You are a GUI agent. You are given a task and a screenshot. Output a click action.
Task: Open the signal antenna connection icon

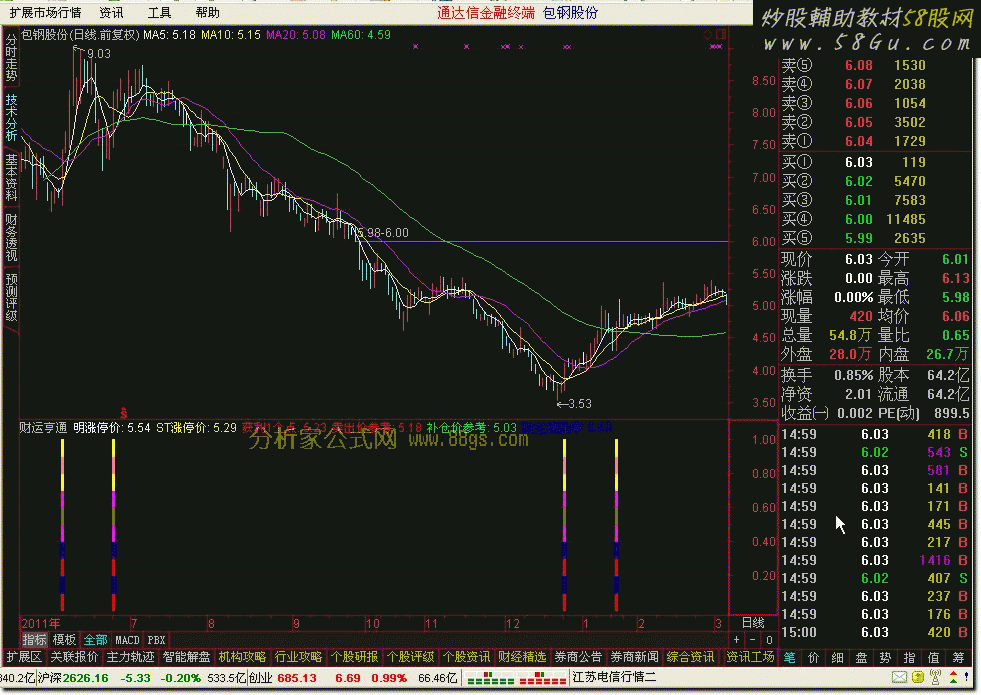click(935, 677)
